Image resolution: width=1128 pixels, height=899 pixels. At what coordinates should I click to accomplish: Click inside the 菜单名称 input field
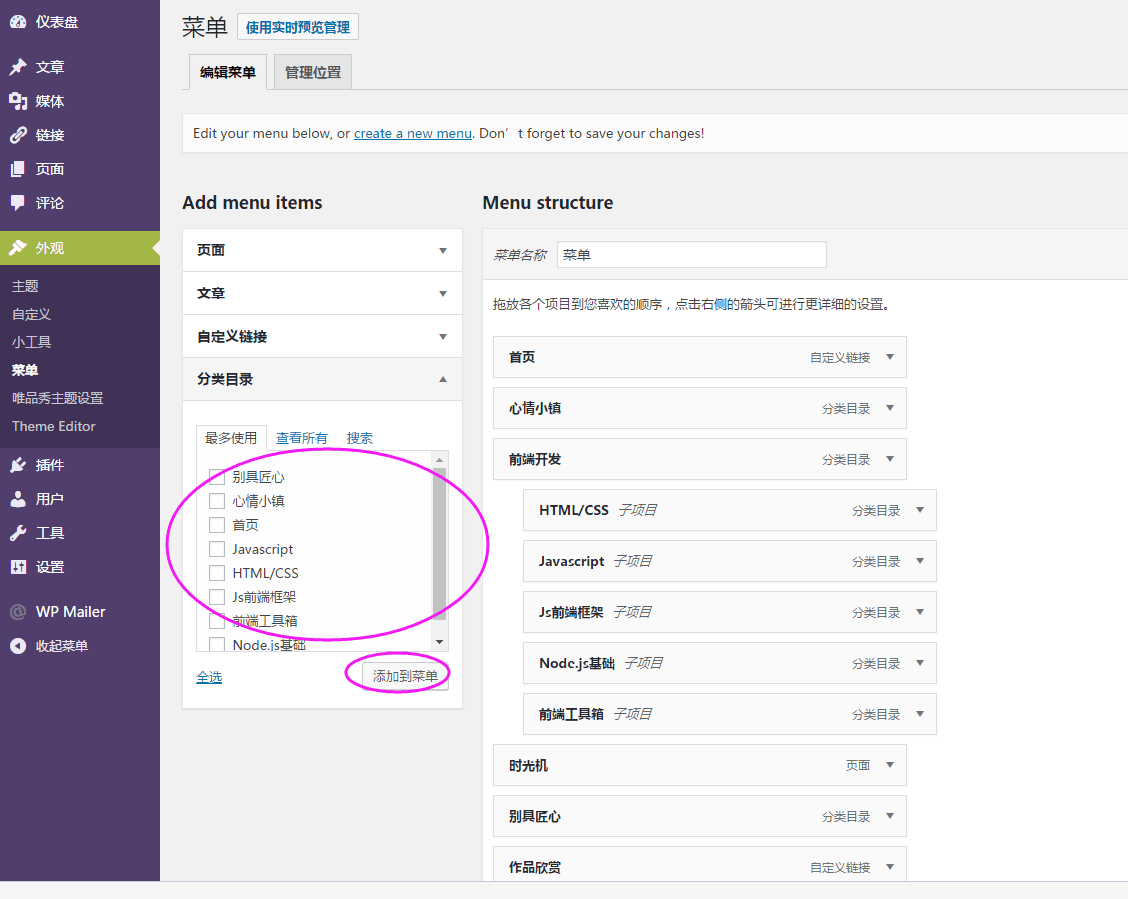tap(691, 254)
